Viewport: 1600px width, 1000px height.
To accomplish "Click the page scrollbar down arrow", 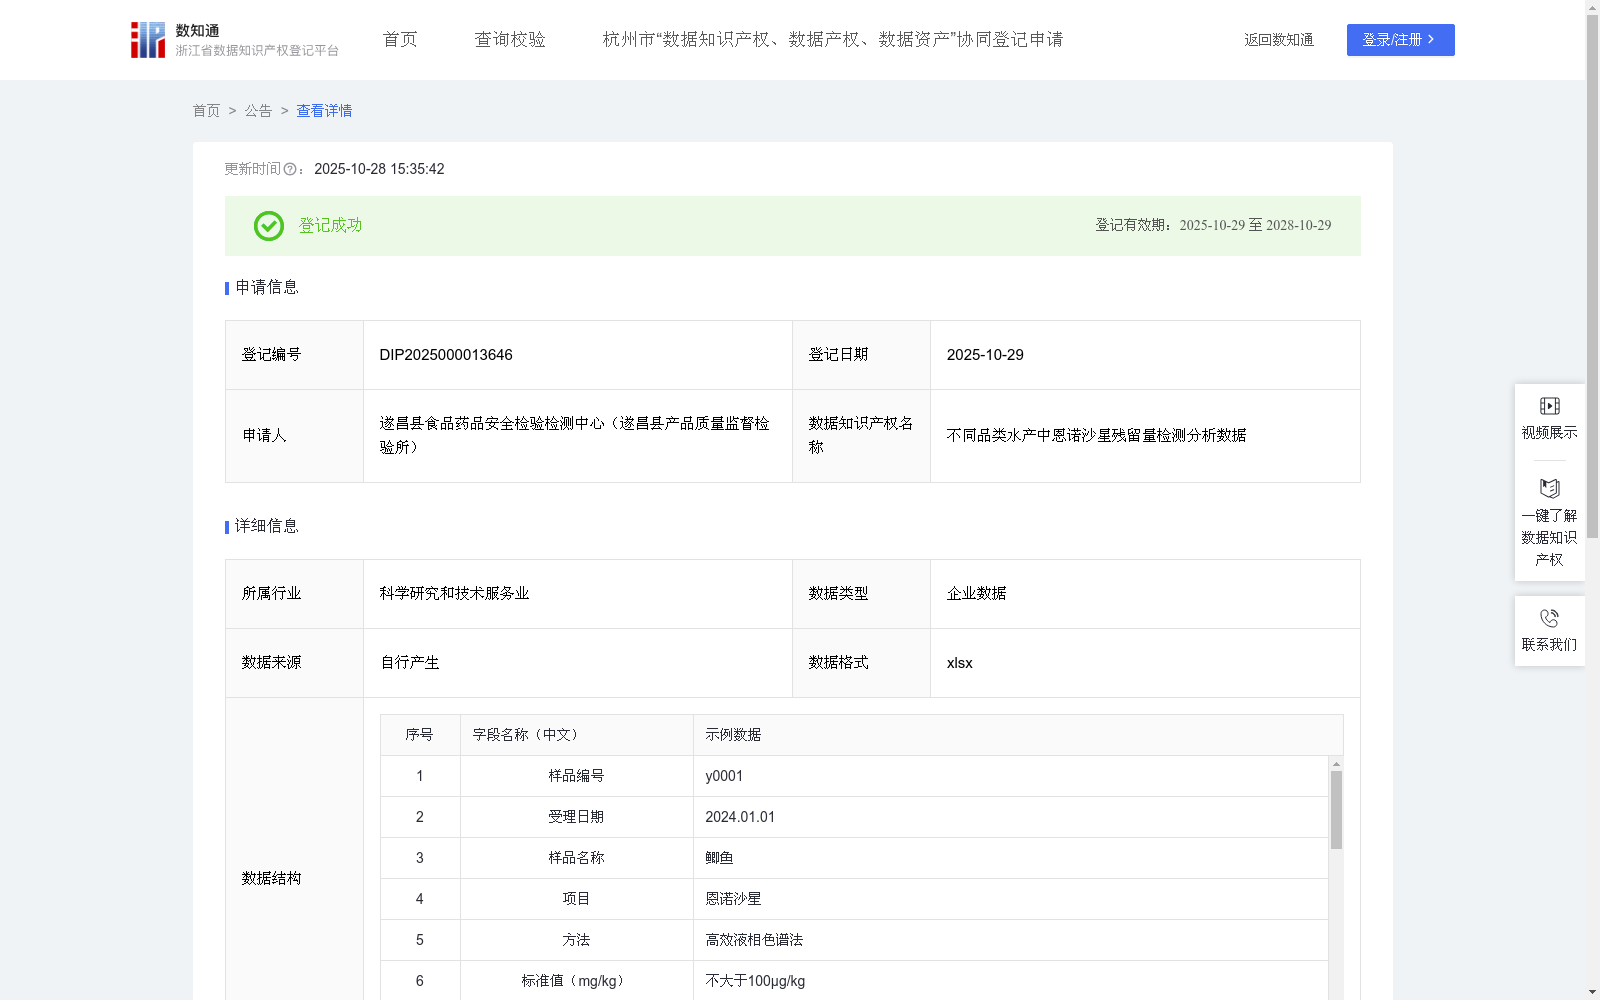I will point(1592,992).
